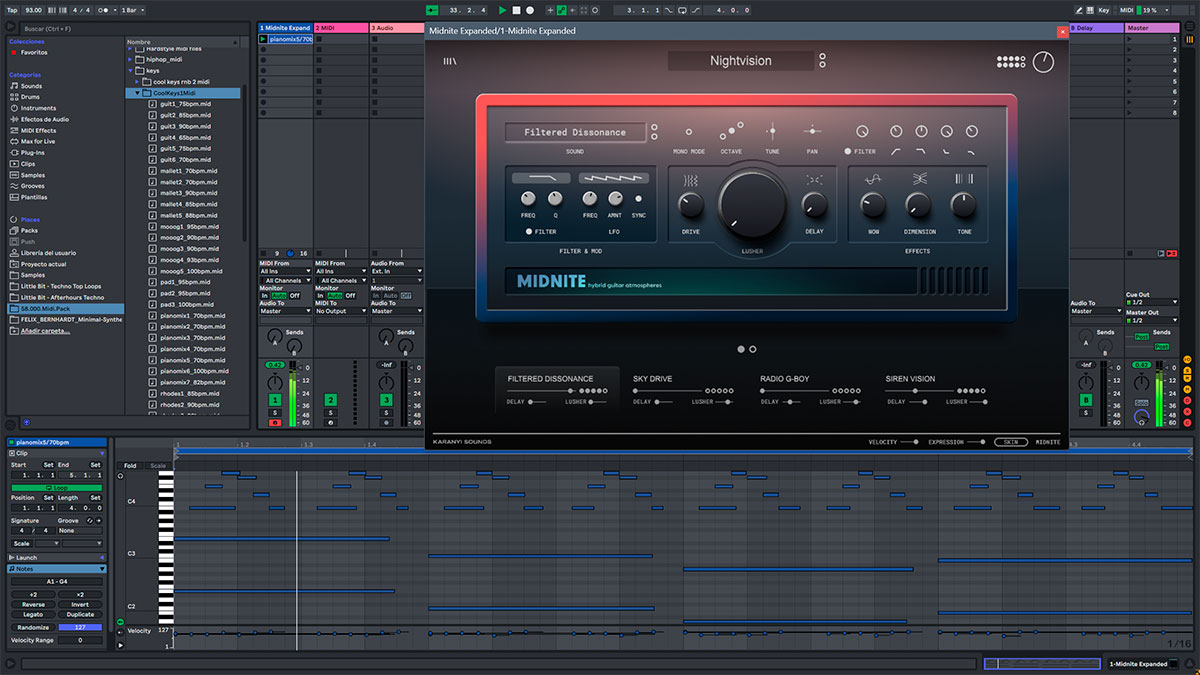Select Drums category in the browser
Image resolution: width=1200 pixels, height=675 pixels.
30,97
